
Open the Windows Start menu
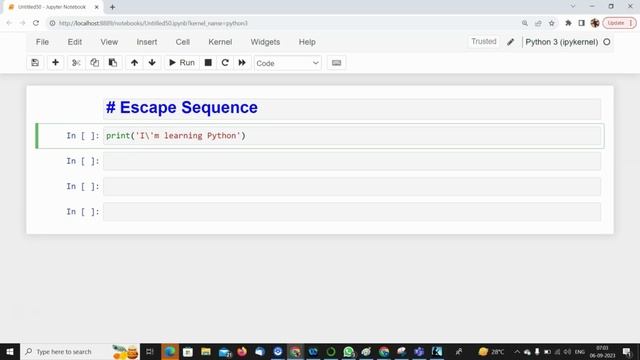pos(10,351)
